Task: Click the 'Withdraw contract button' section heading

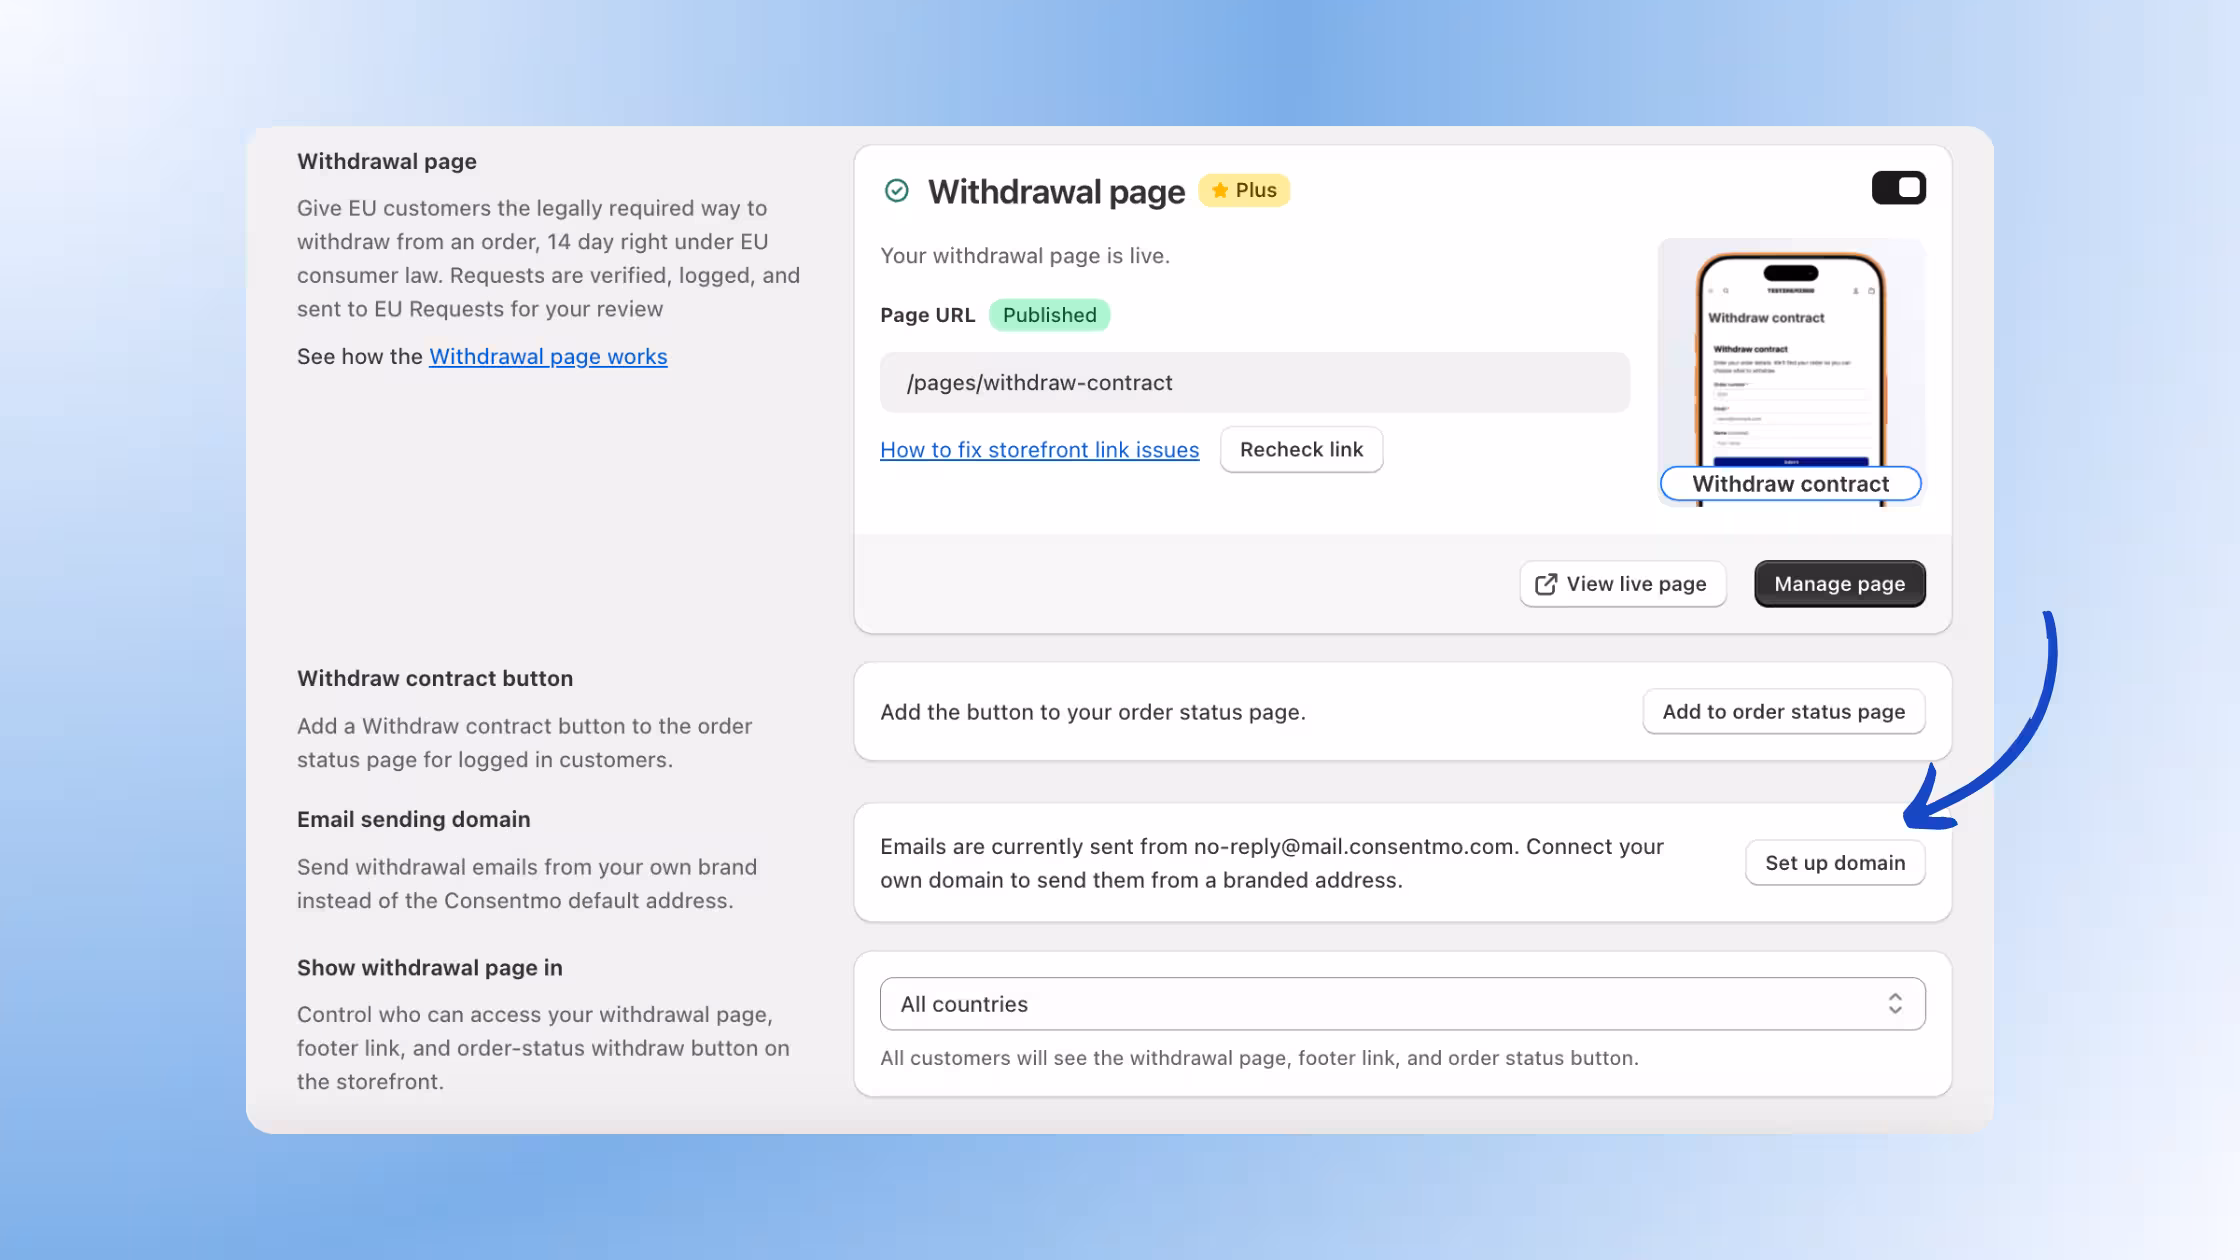Action: pyautogui.click(x=435, y=679)
